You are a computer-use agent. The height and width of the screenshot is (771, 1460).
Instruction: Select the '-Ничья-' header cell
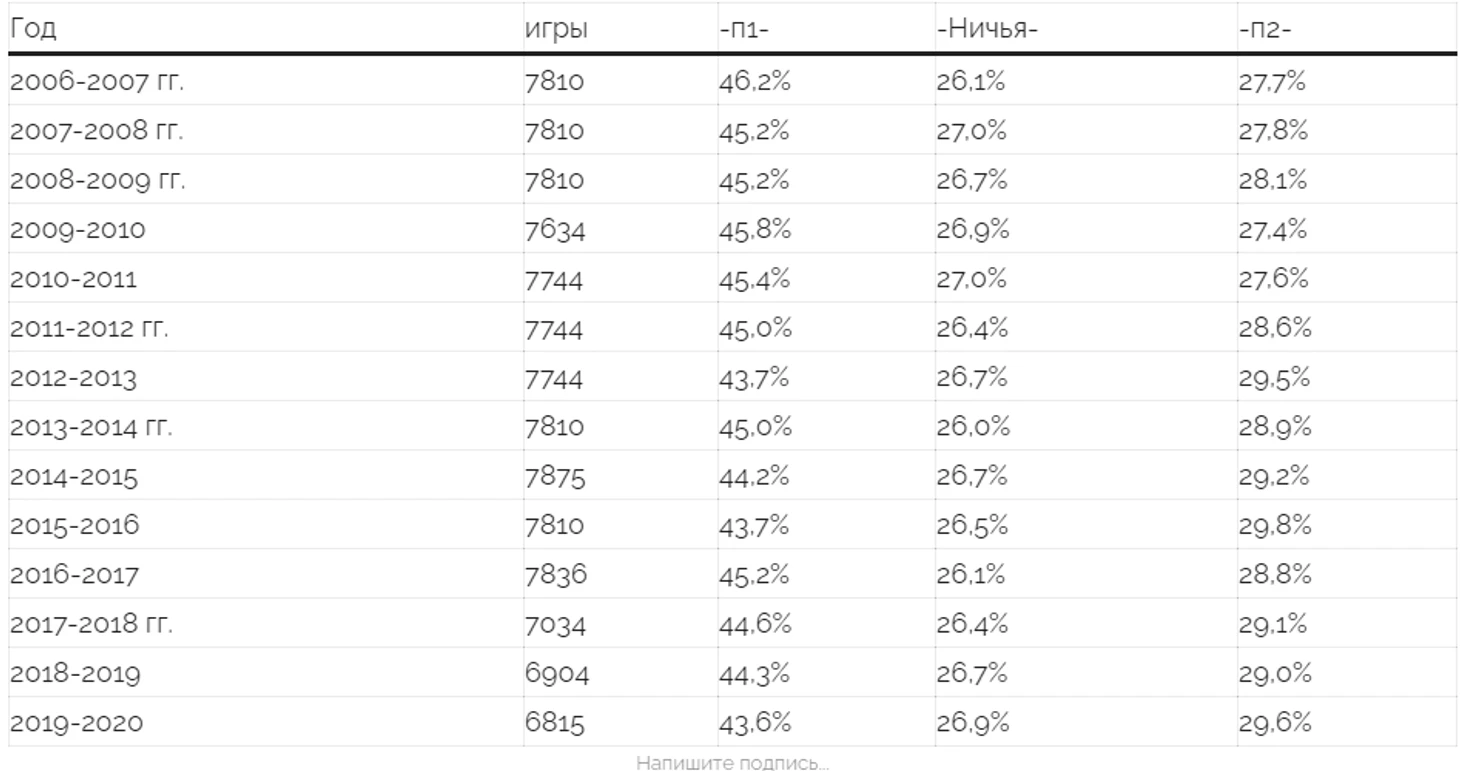[986, 30]
